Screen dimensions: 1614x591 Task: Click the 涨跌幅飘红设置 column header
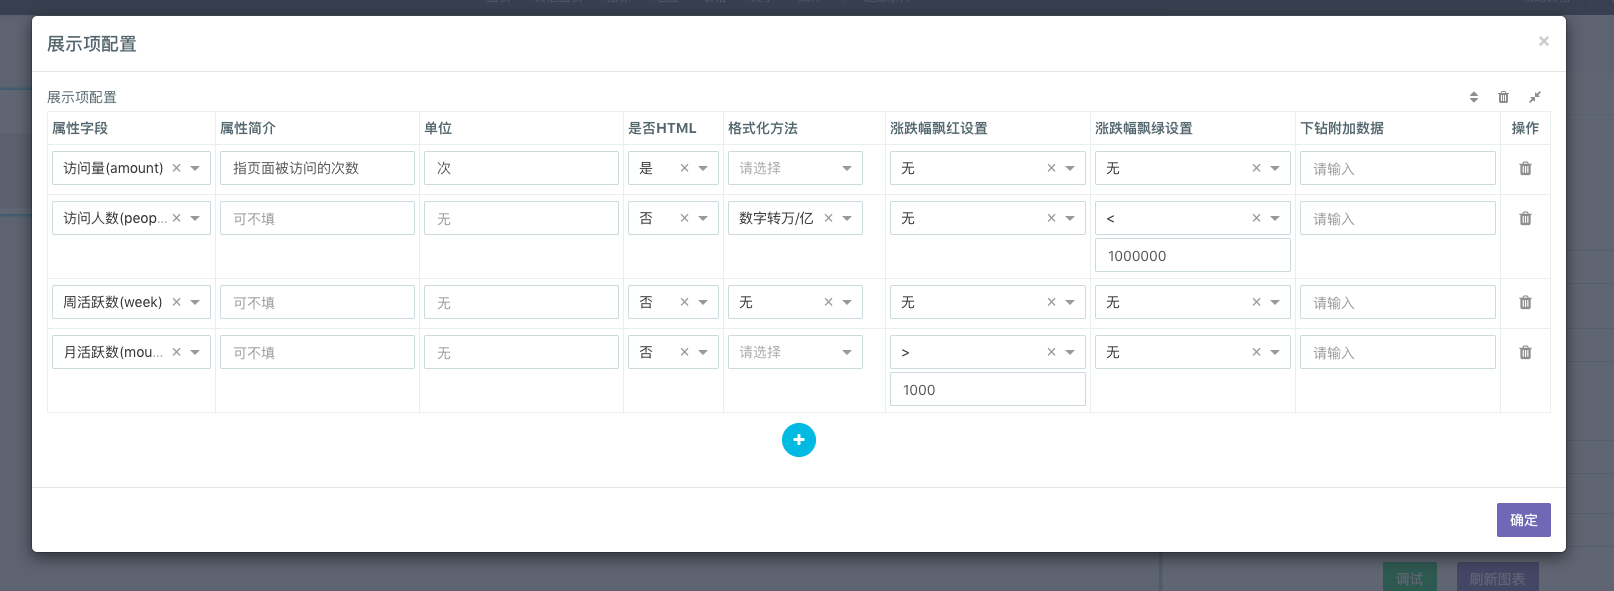pos(939,128)
